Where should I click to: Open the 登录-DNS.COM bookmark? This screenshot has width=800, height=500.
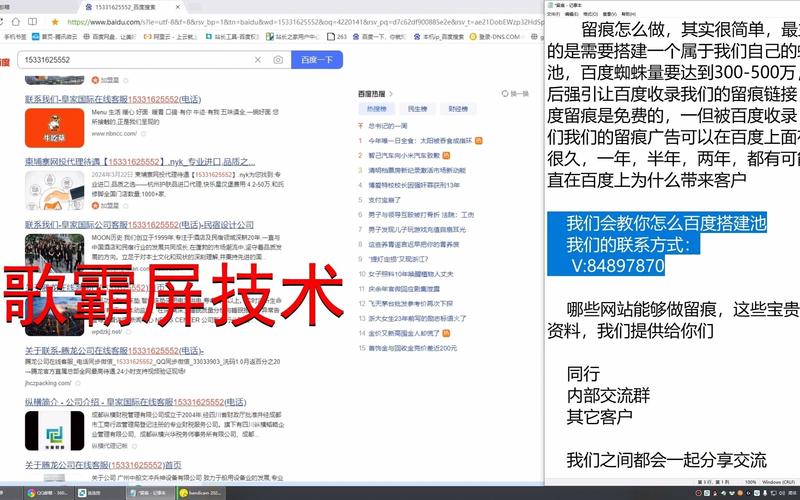tap(495, 37)
